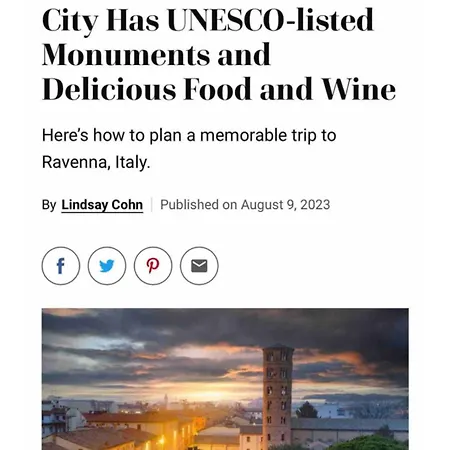Screen dimensions: 450x450
Task: Click the 'Delicious Food and Wine' headline line
Action: [219, 89]
